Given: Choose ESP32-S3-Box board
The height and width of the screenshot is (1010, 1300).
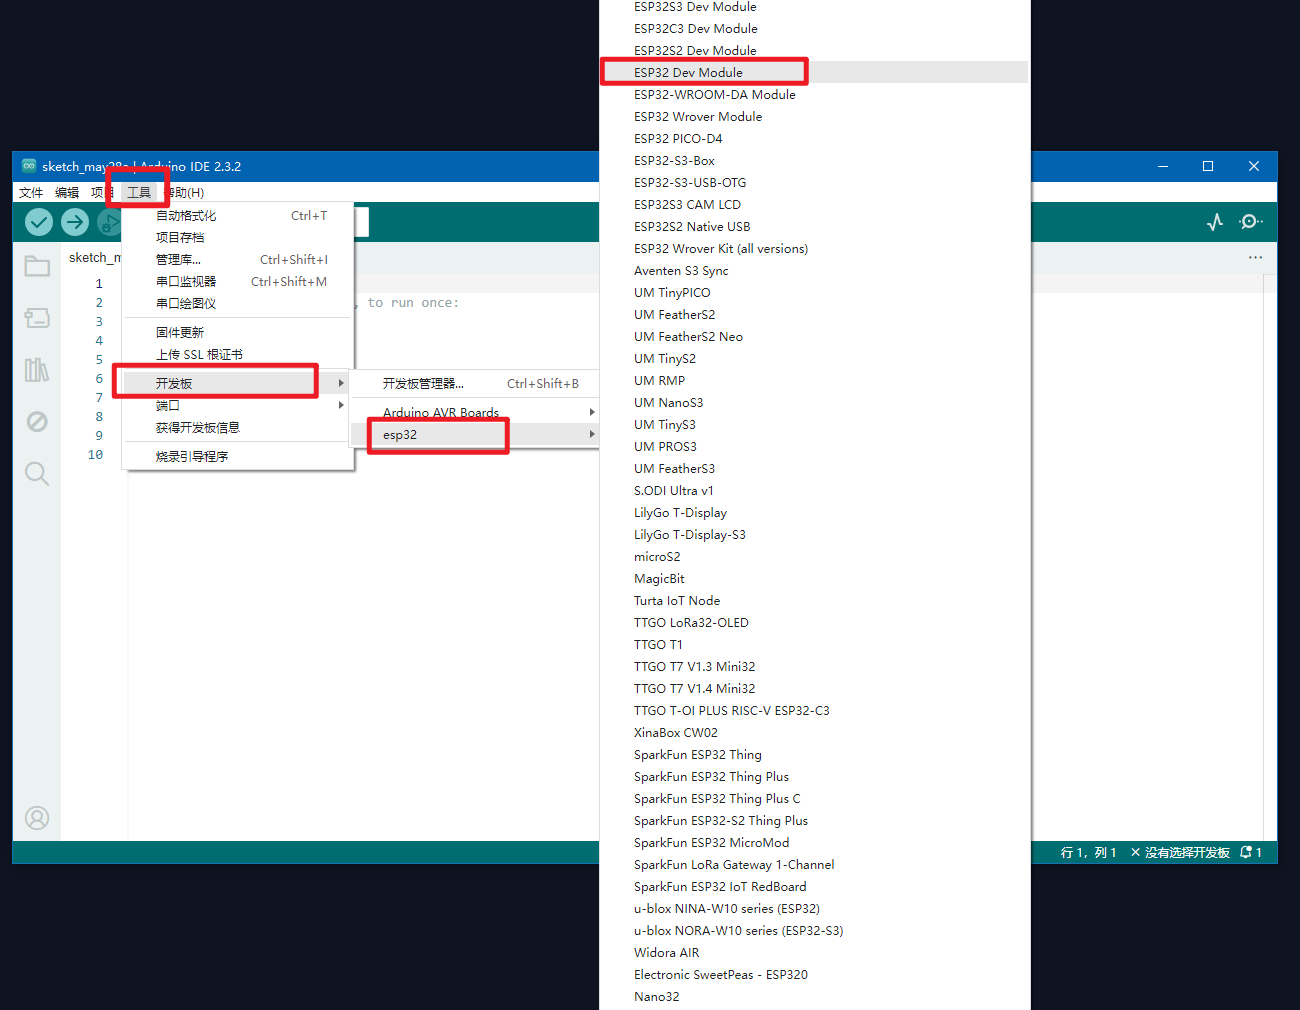Looking at the screenshot, I should [x=814, y=160].
